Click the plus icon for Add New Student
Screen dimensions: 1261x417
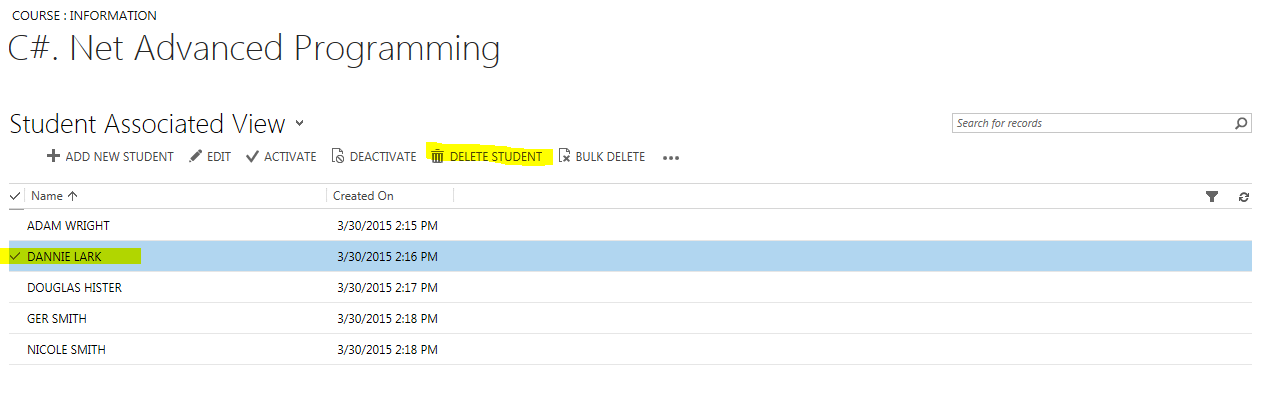[x=53, y=157]
